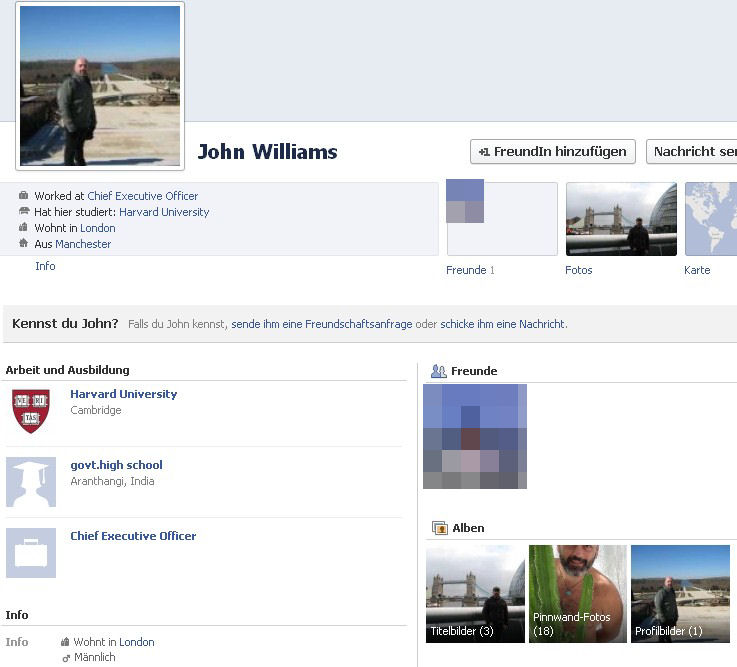737x667 pixels.
Task: Click the Männlich text
Action: coord(94,657)
